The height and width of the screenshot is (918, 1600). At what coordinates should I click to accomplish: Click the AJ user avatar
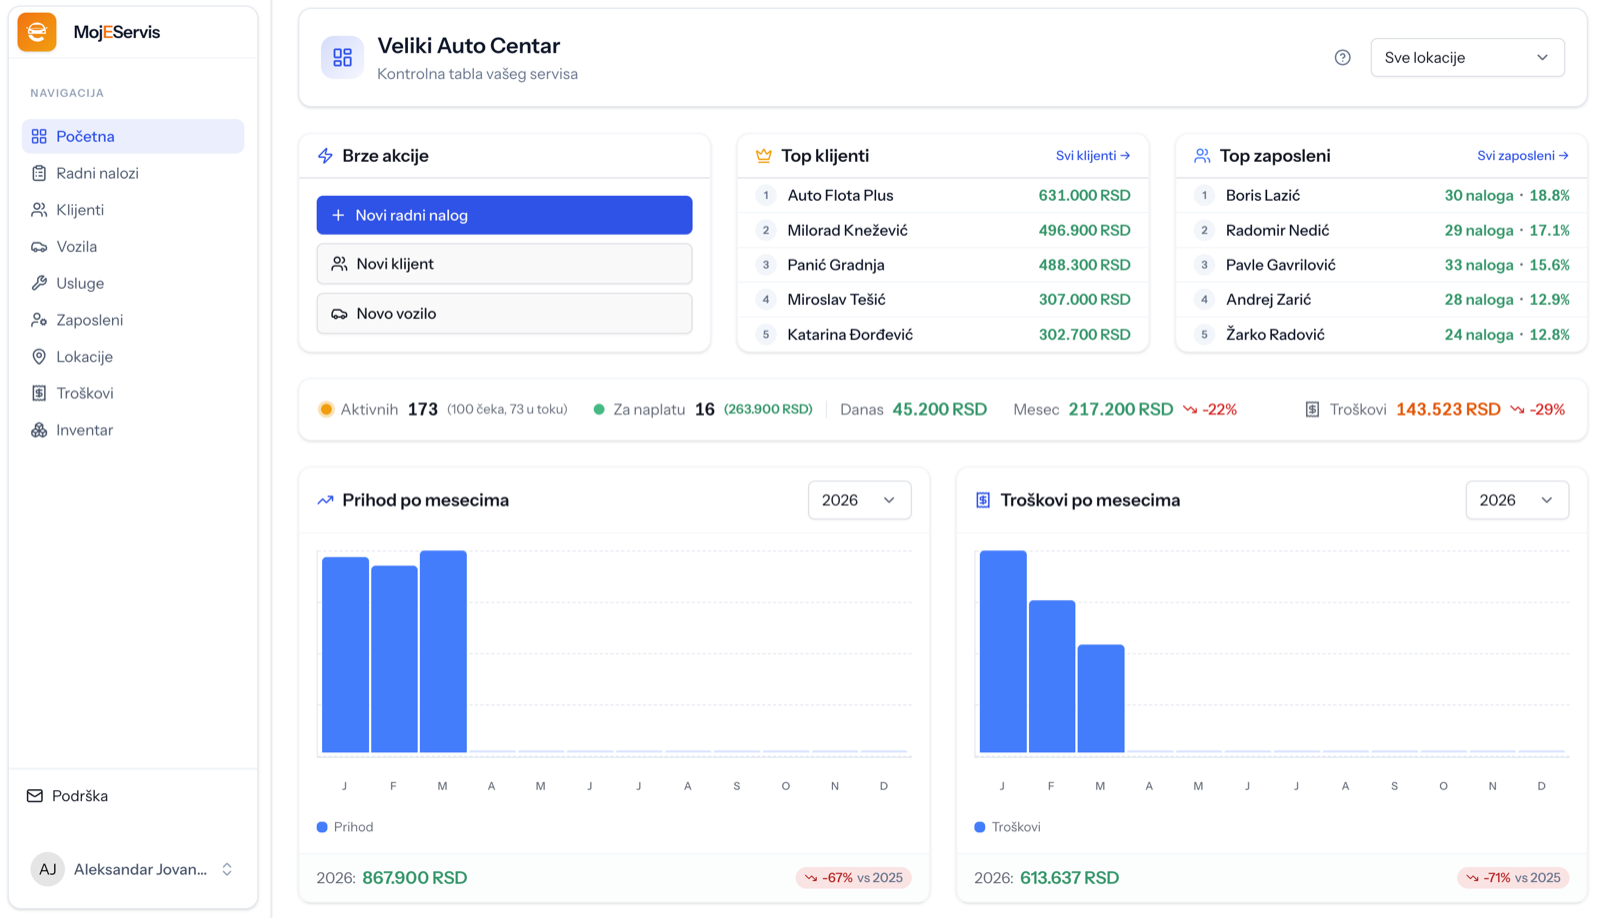click(47, 869)
